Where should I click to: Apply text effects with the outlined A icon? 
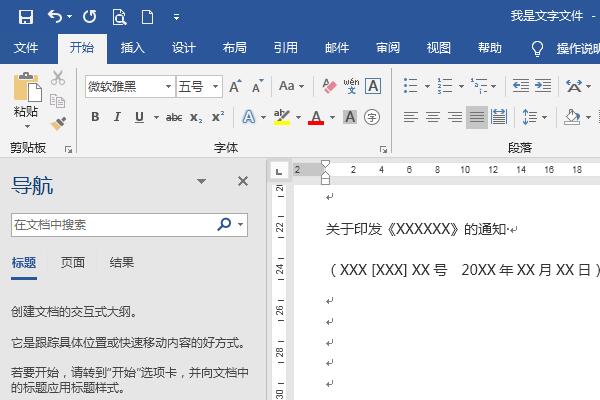point(249,117)
